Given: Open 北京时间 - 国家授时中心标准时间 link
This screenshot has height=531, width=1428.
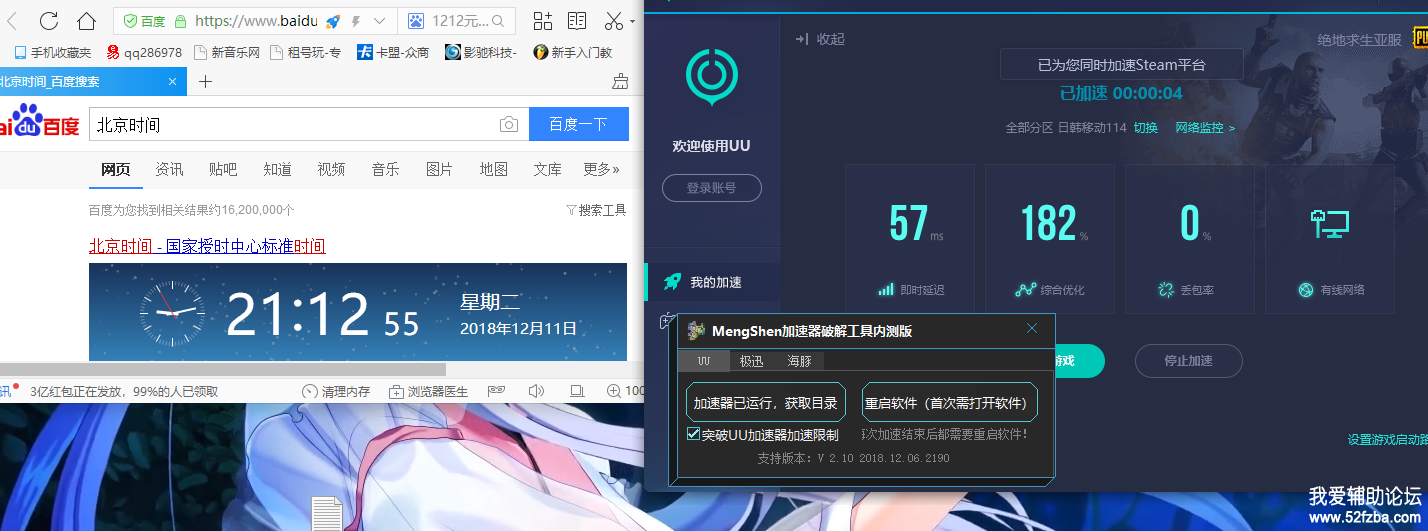Looking at the screenshot, I should tap(207, 246).
